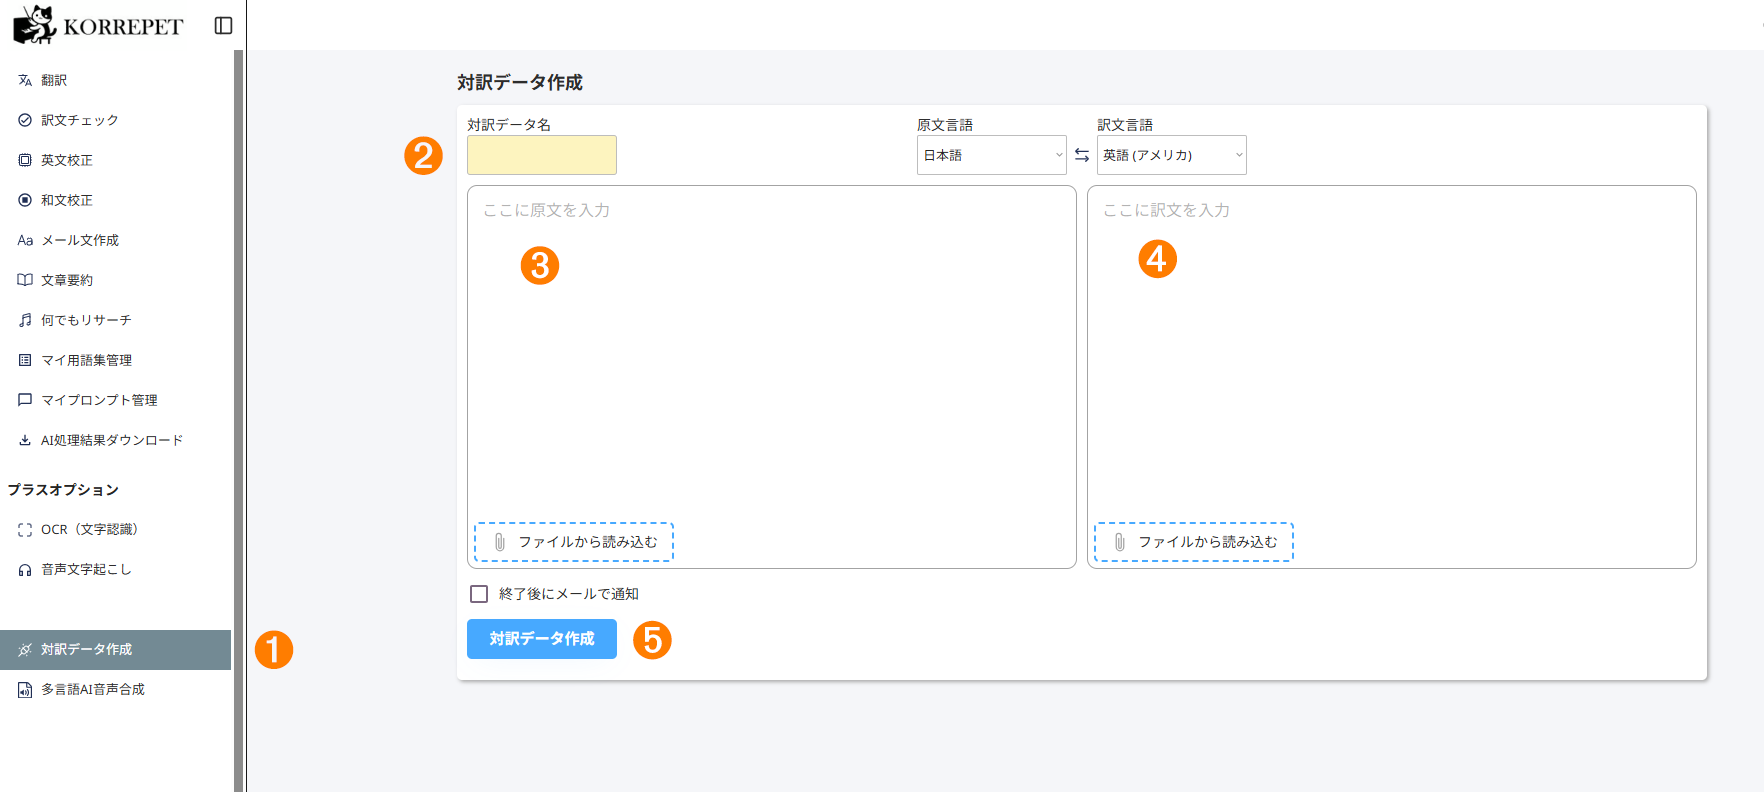Select OCR（文字認識） option
The image size is (1764, 792).
pyautogui.click(x=116, y=530)
